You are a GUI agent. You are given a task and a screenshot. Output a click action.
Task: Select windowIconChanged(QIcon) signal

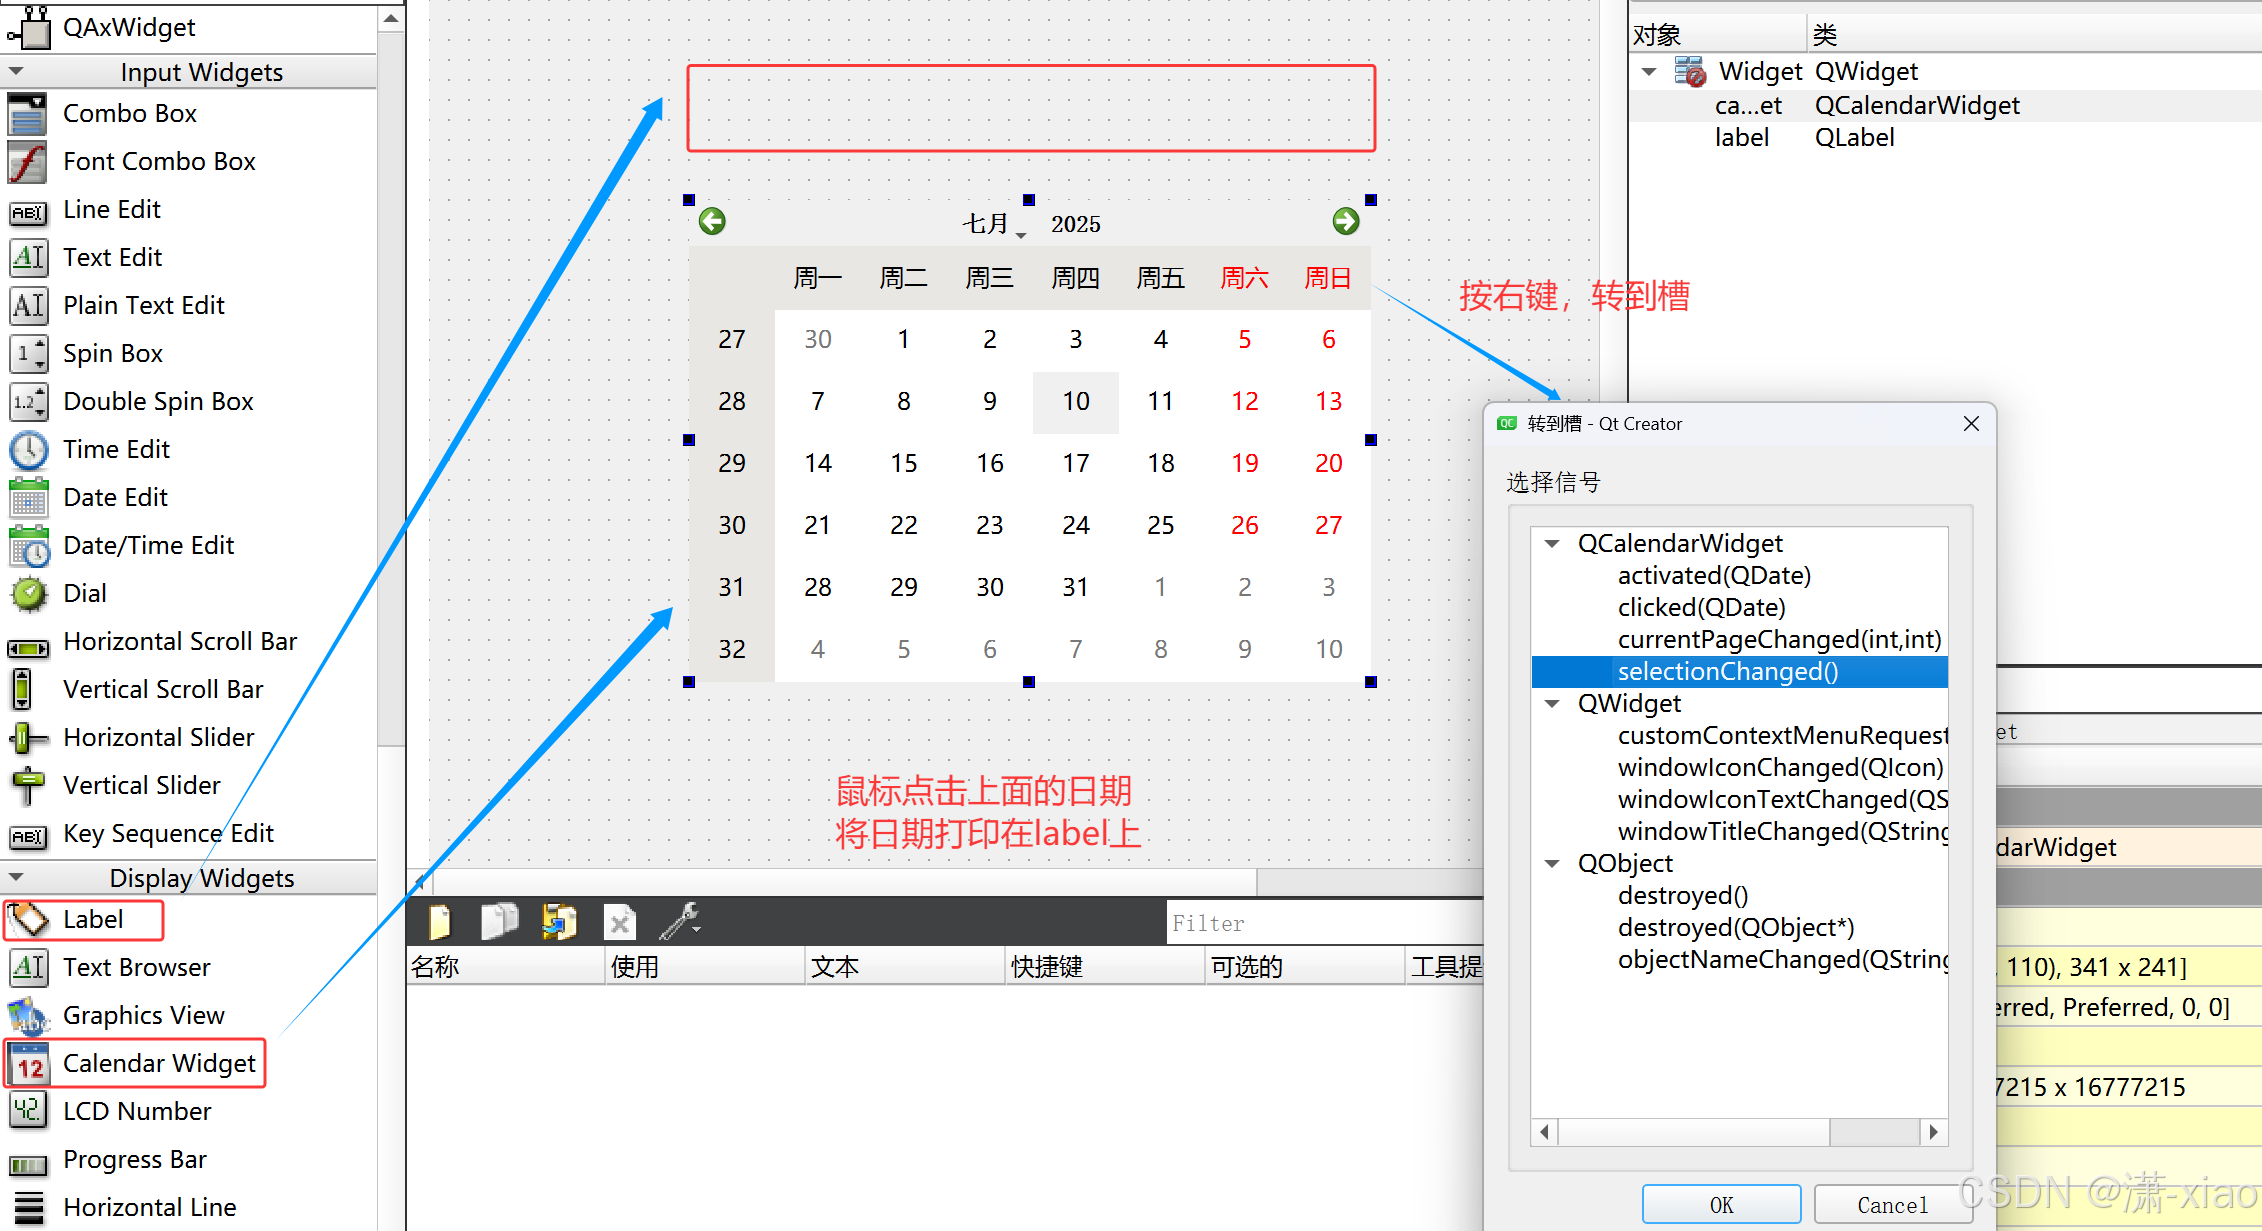click(1780, 768)
